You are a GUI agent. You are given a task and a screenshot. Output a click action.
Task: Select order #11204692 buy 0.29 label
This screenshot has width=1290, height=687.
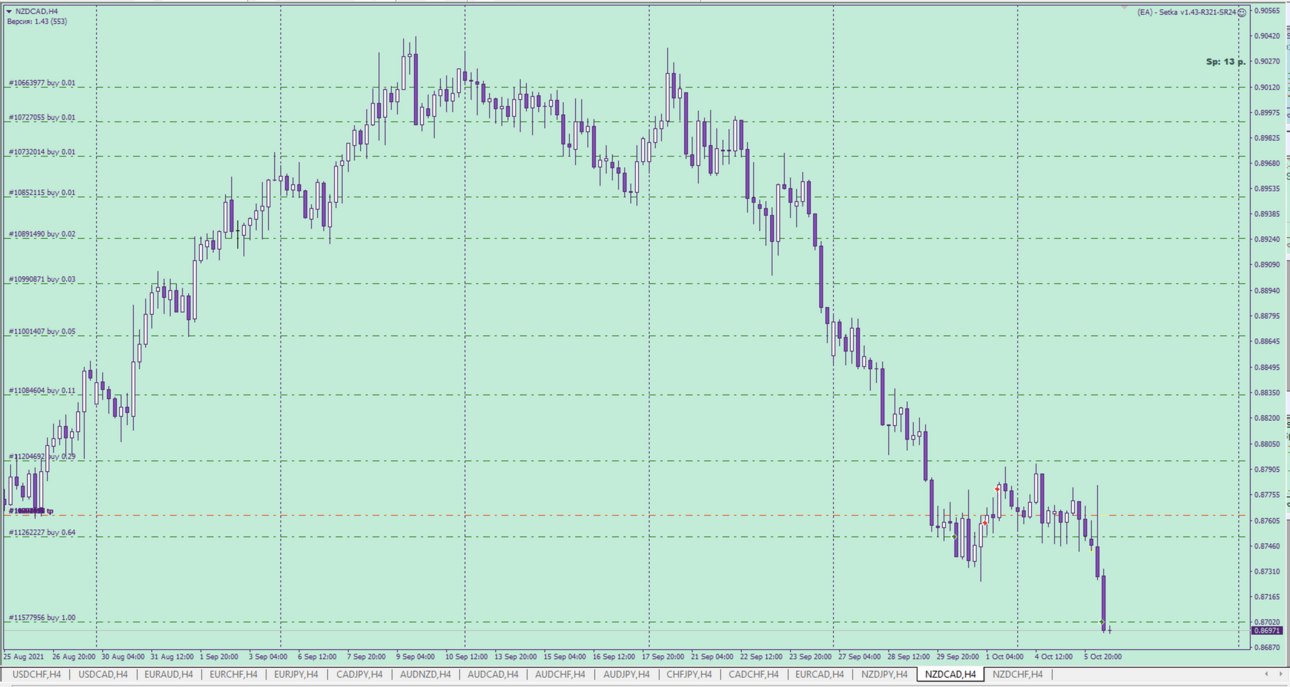pos(42,457)
